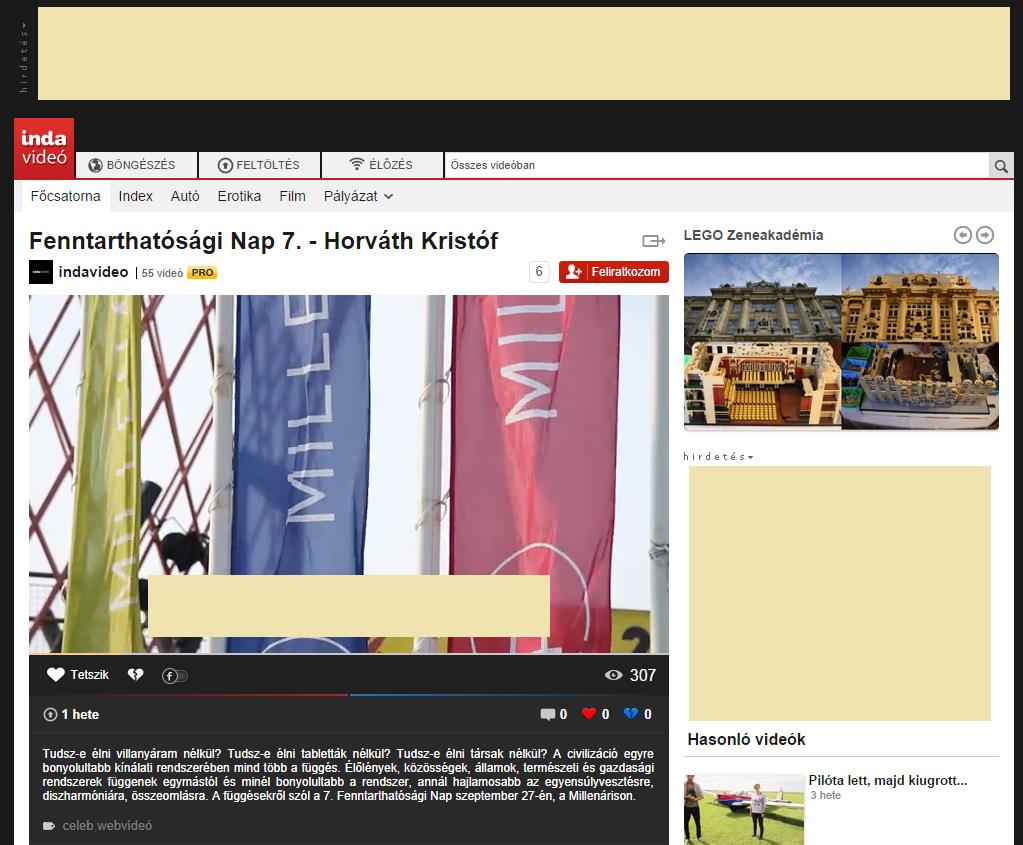The width and height of the screenshot is (1023, 845).
Task: Open the LEGO Zeneakadémia thumbnail
Action: tap(841, 342)
